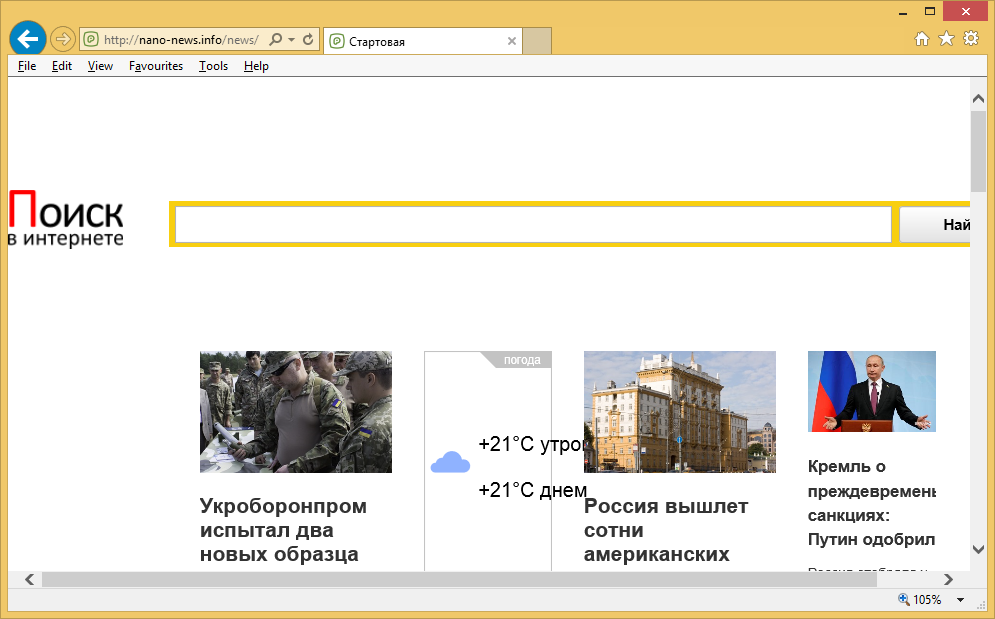Click the horizontal scrollbar thumb
Image resolution: width=995 pixels, height=619 pixels.
click(x=459, y=579)
